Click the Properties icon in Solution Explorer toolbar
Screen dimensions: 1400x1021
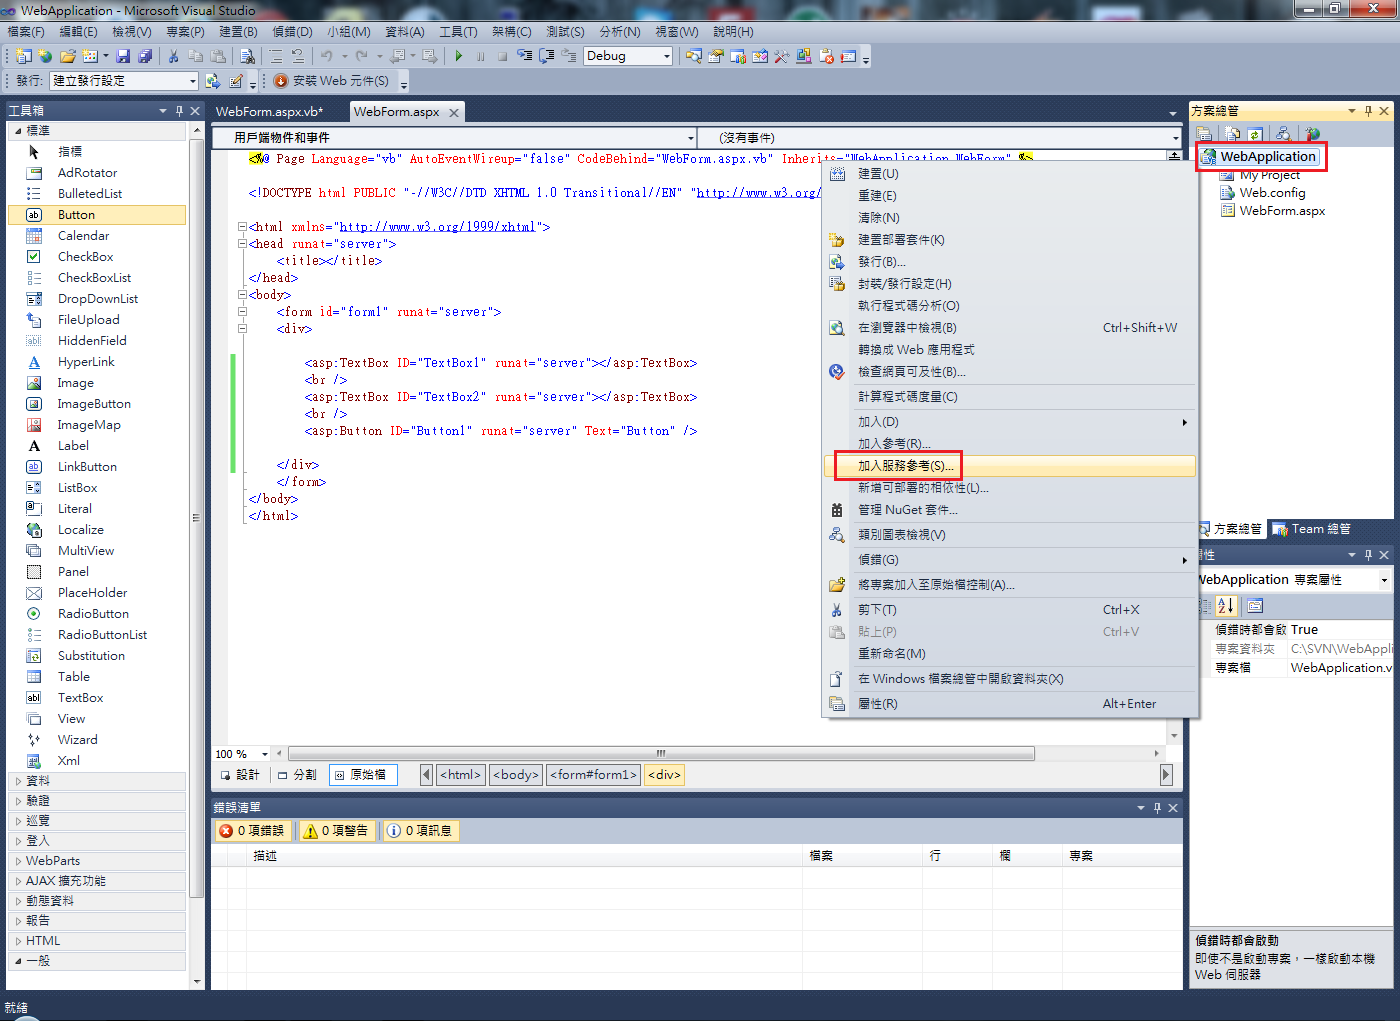point(1204,134)
